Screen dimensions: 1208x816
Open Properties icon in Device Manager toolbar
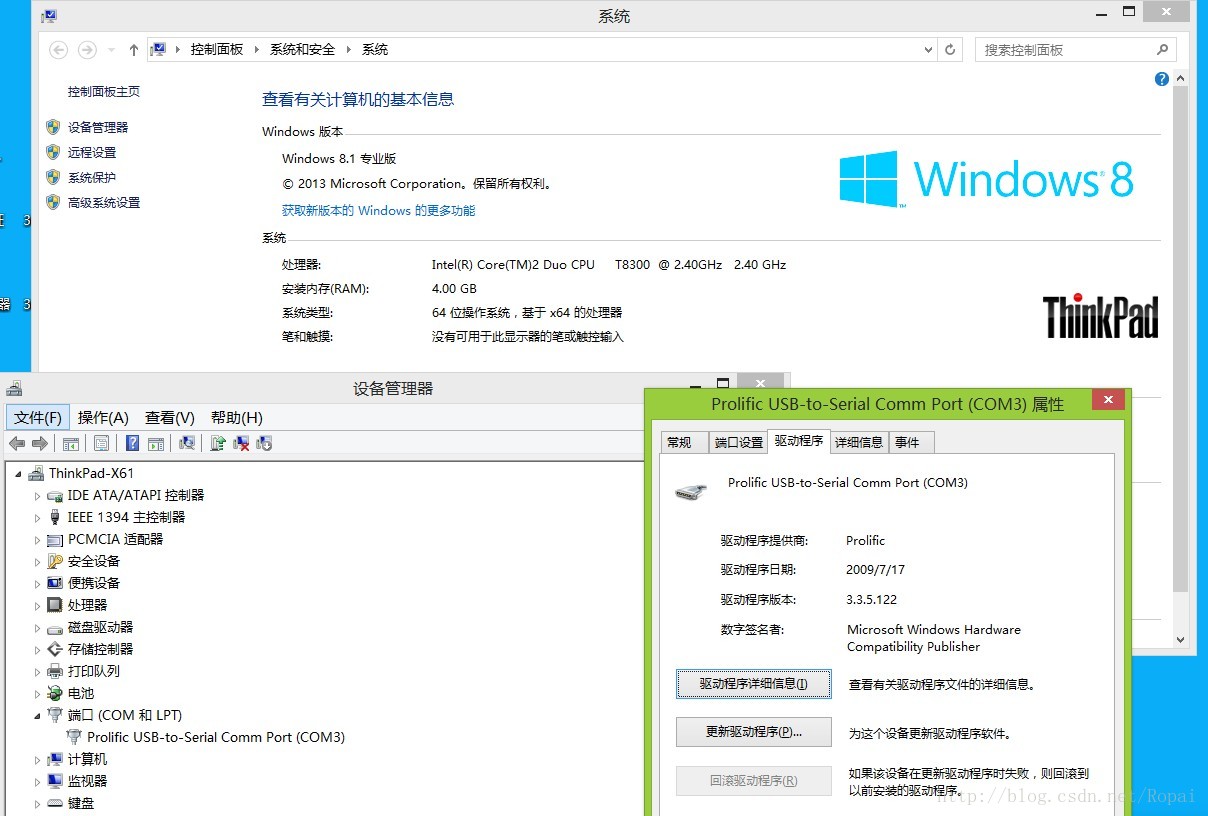[x=101, y=443]
